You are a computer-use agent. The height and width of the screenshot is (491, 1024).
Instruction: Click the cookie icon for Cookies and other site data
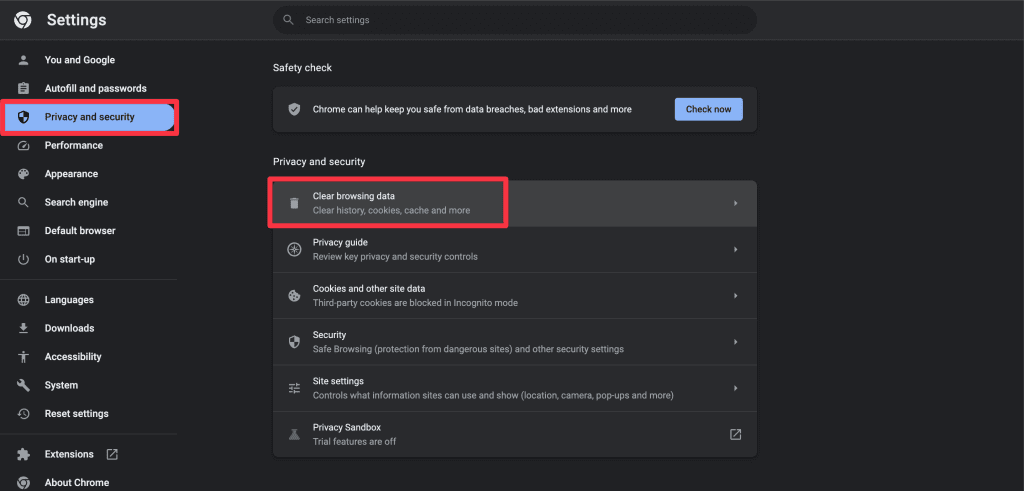click(x=295, y=296)
